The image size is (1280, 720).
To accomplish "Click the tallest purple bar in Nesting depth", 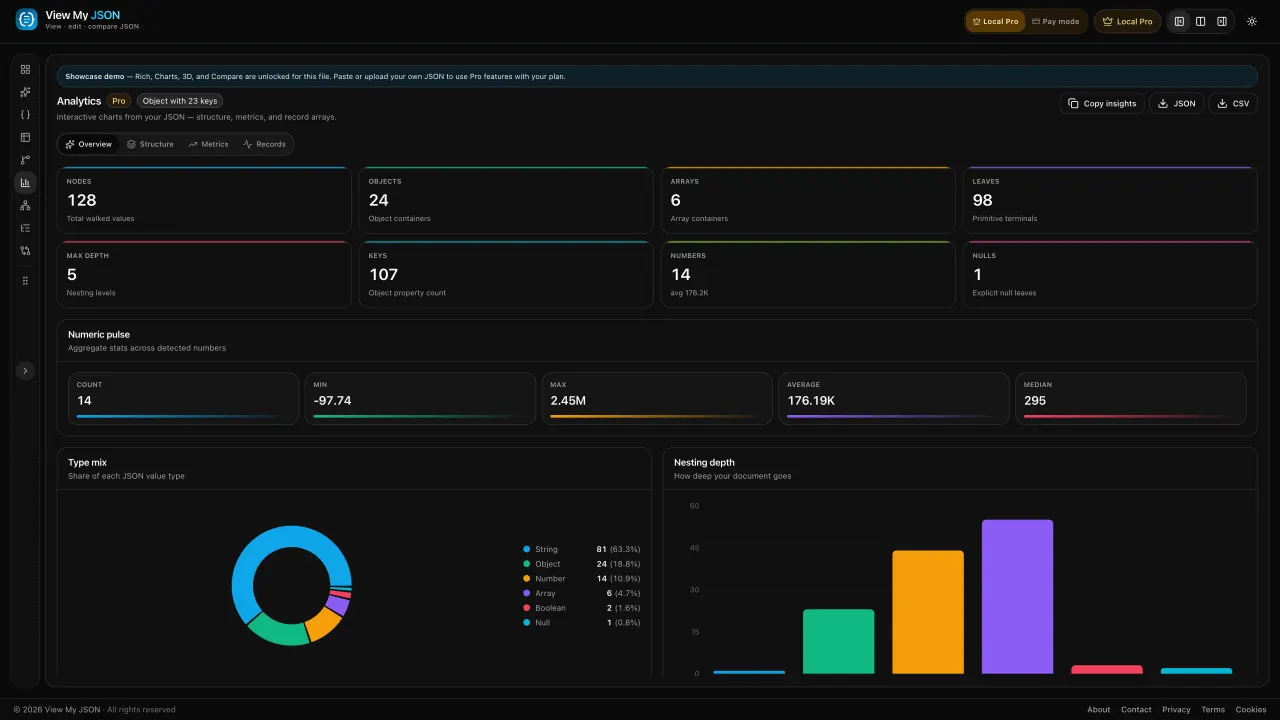I will pyautogui.click(x=1018, y=597).
